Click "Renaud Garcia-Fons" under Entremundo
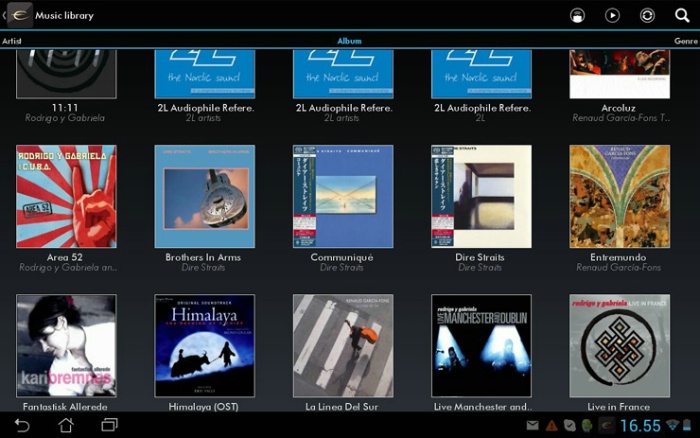 point(618,267)
